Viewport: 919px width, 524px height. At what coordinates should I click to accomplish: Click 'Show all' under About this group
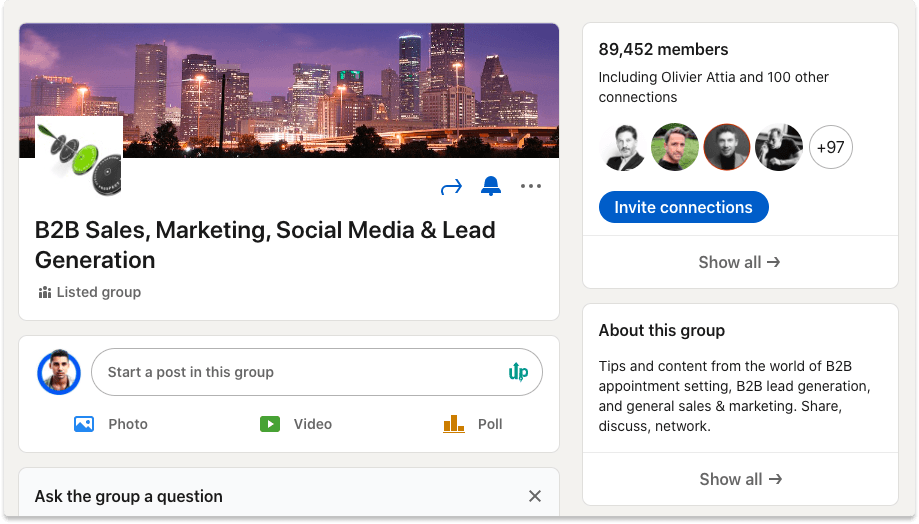(x=739, y=479)
